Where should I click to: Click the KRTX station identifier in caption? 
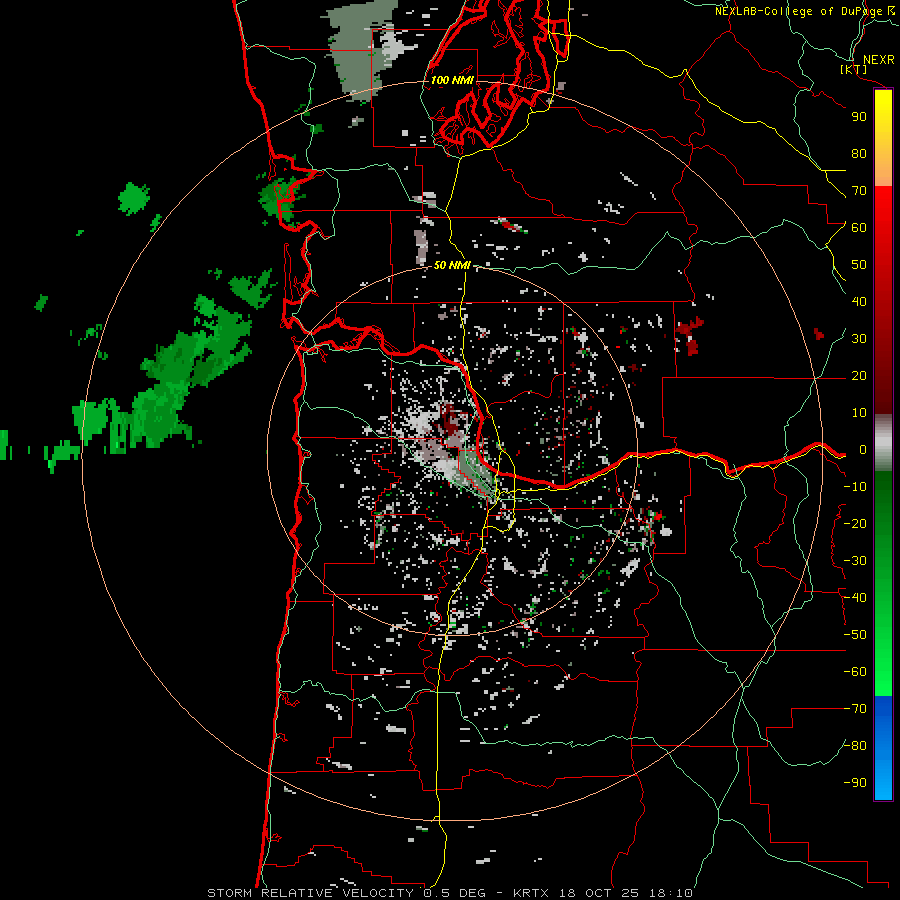point(531,893)
